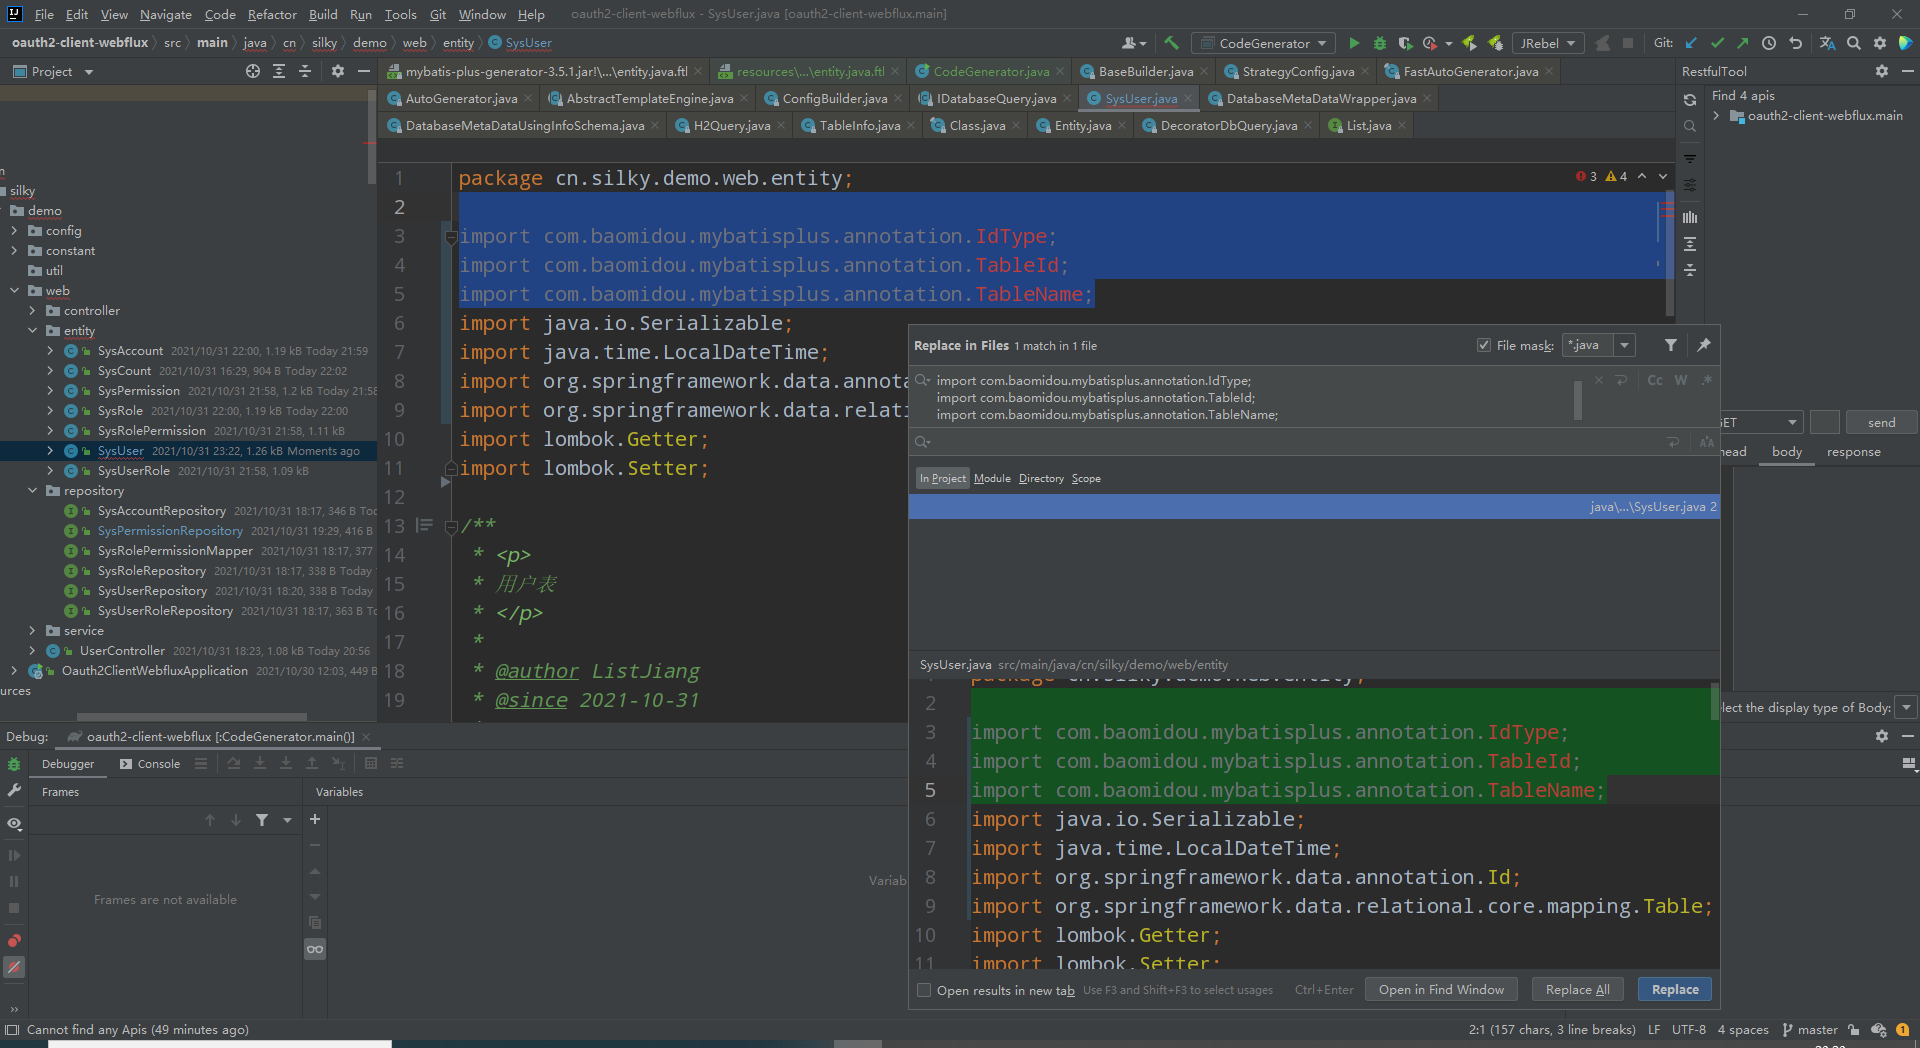Click filter funnel in Replace in Files

tap(1671, 345)
